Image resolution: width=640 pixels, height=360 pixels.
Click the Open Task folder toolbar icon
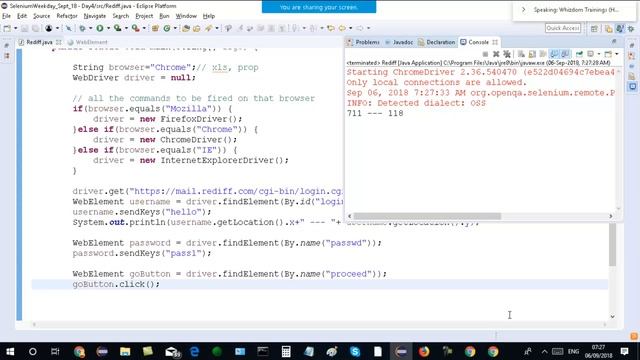pyautogui.click(x=197, y=28)
